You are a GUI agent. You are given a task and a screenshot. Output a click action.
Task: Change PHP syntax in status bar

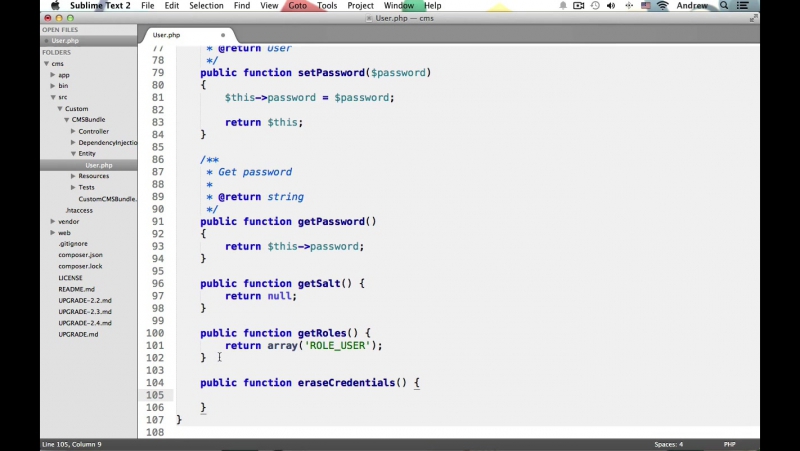[x=730, y=444]
